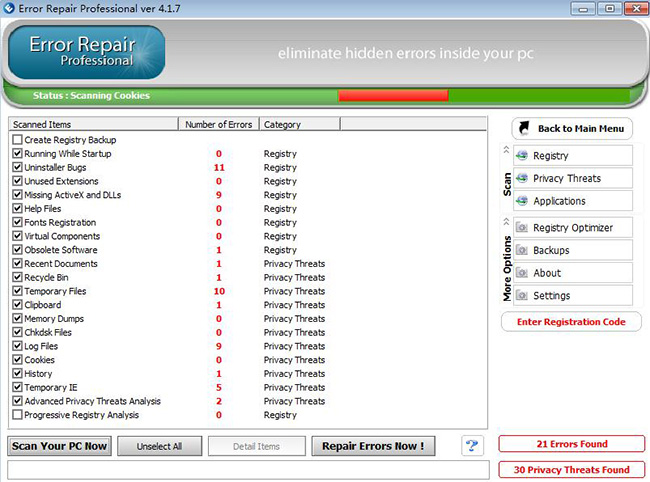Click the 10 errors for Temporary Files

[219, 291]
